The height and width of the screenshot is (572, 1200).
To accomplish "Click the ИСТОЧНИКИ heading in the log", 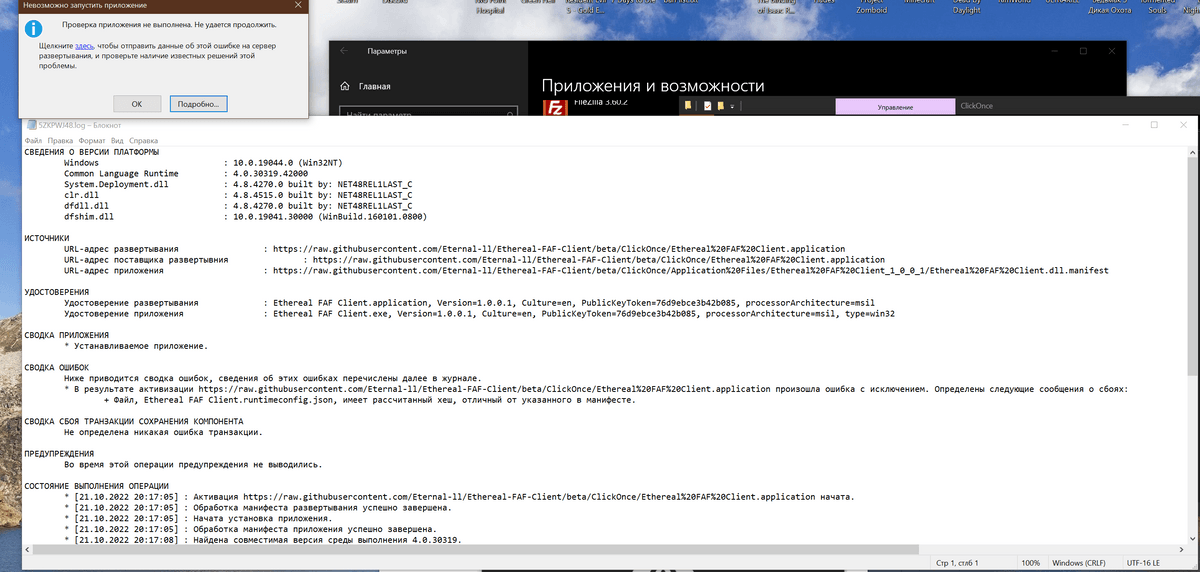I will coord(46,238).
